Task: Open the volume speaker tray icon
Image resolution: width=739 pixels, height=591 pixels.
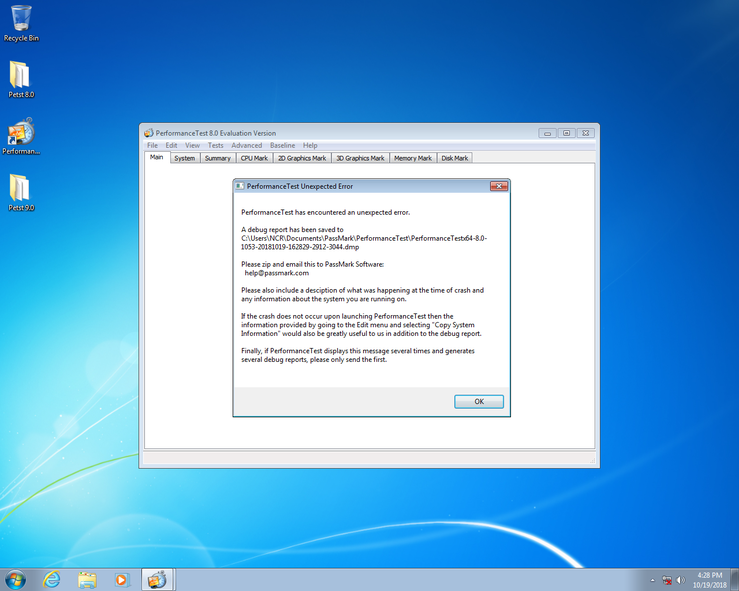Action: pos(681,580)
